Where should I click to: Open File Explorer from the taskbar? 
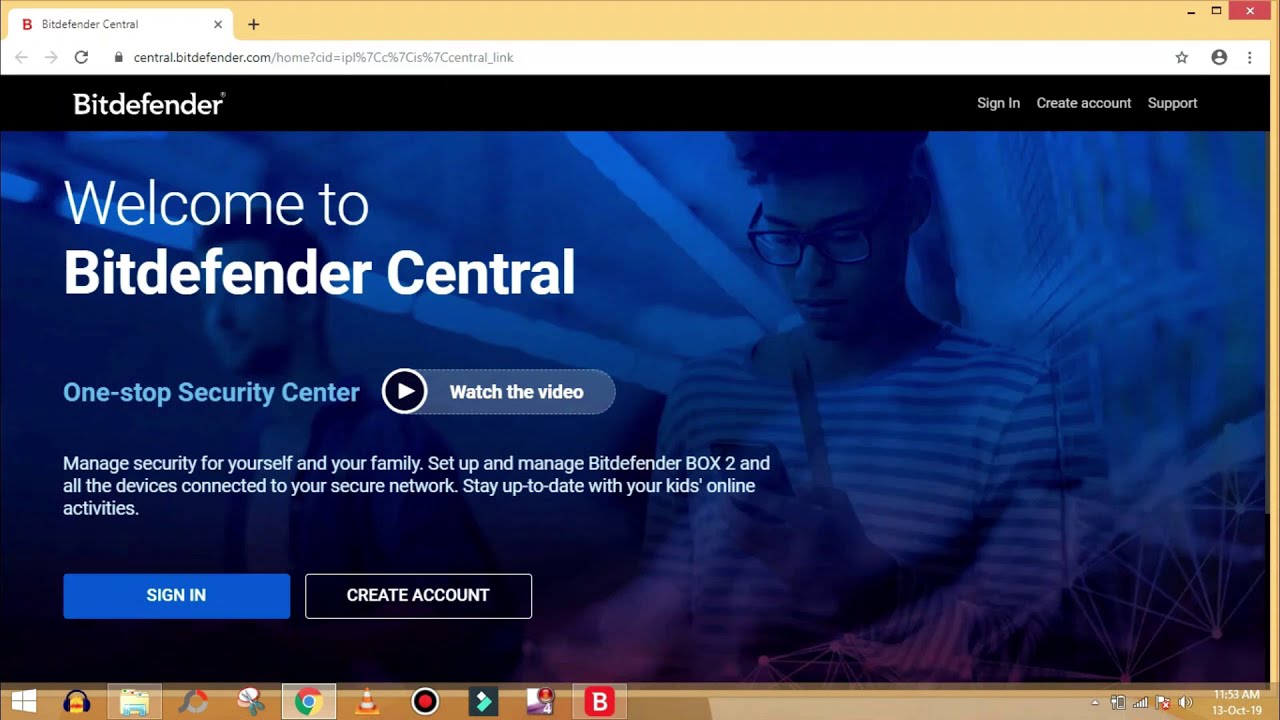coord(134,702)
